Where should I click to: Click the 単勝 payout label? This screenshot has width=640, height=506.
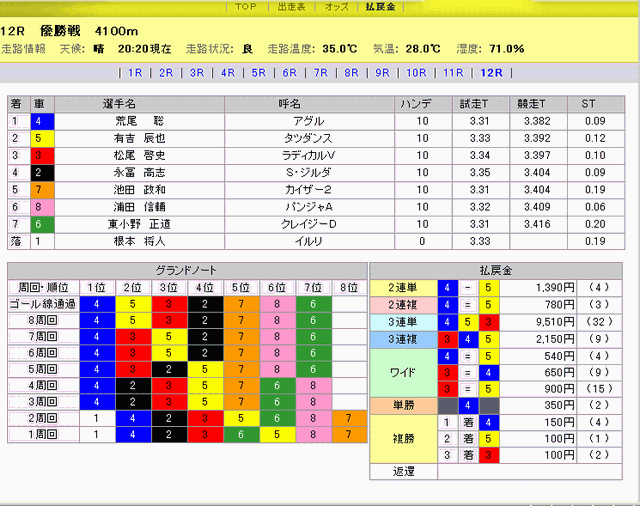pyautogui.click(x=403, y=405)
